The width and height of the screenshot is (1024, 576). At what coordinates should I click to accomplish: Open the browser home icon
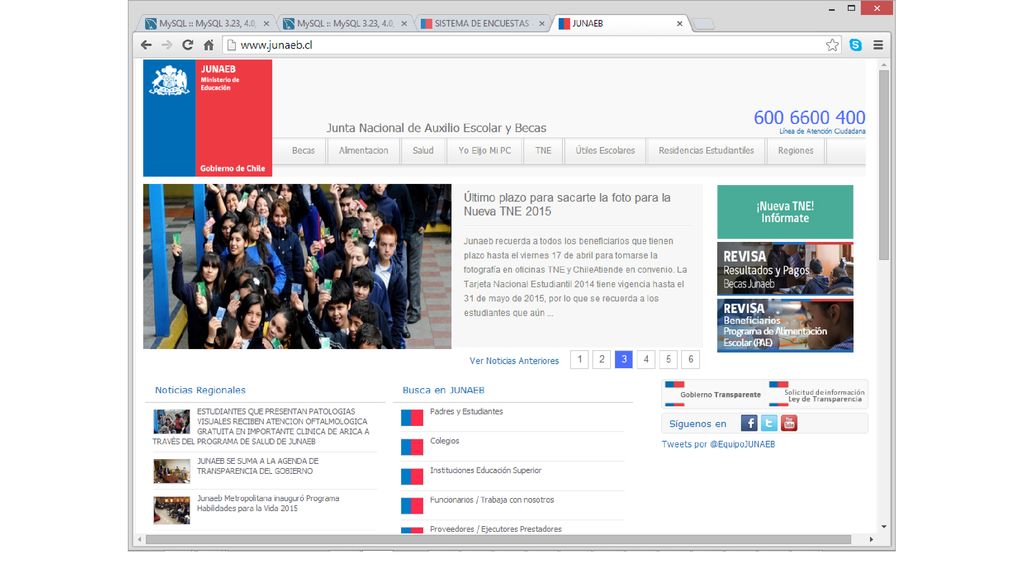click(208, 45)
